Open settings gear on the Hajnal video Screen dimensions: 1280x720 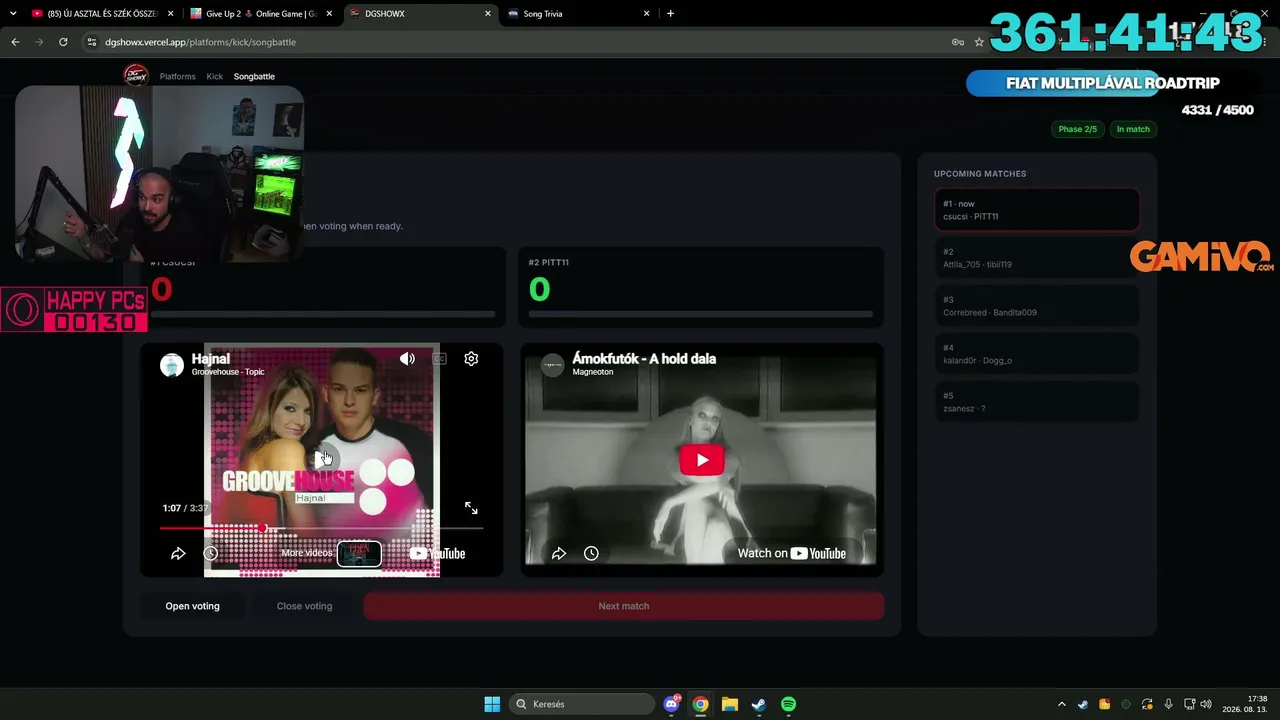(x=471, y=358)
